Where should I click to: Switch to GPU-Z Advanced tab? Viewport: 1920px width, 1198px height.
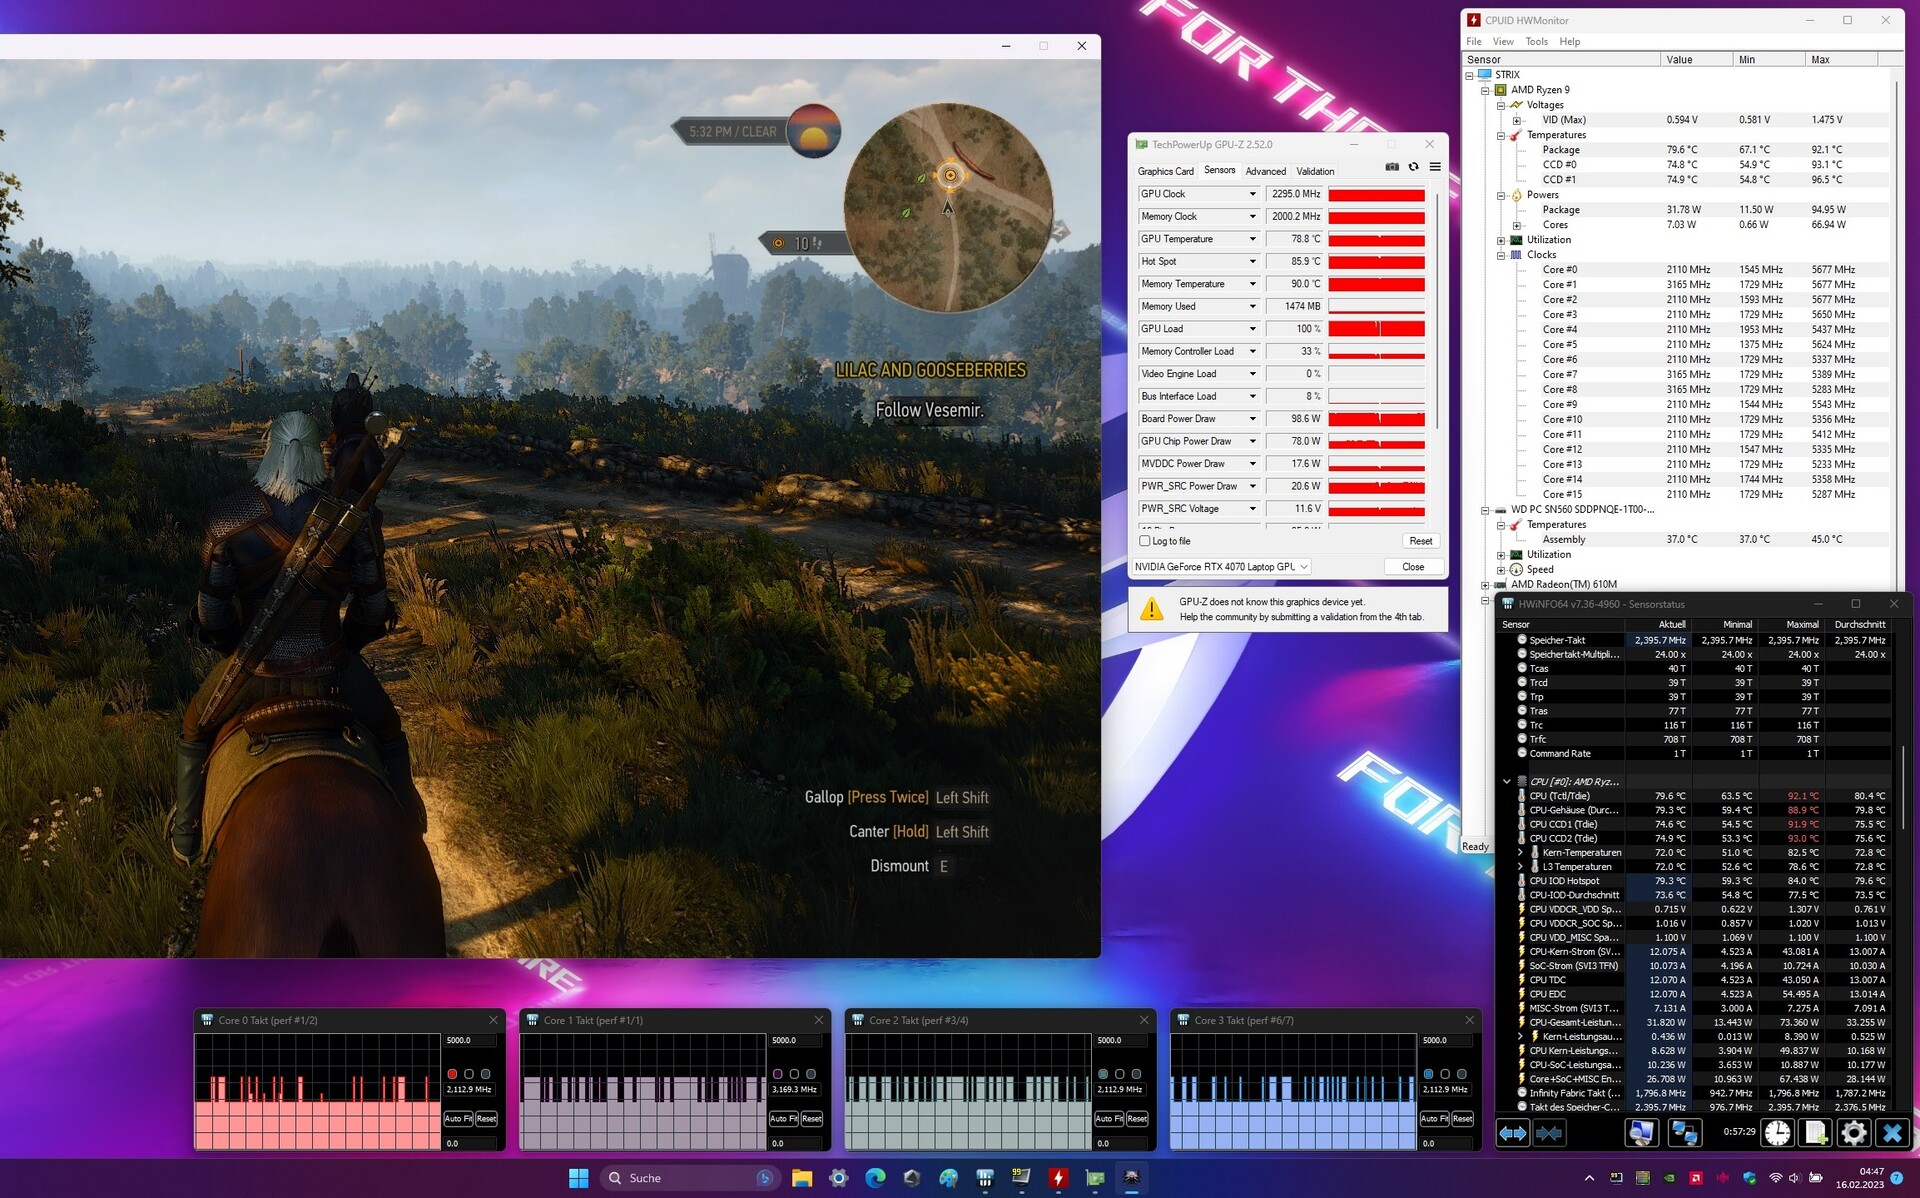pos(1266,171)
